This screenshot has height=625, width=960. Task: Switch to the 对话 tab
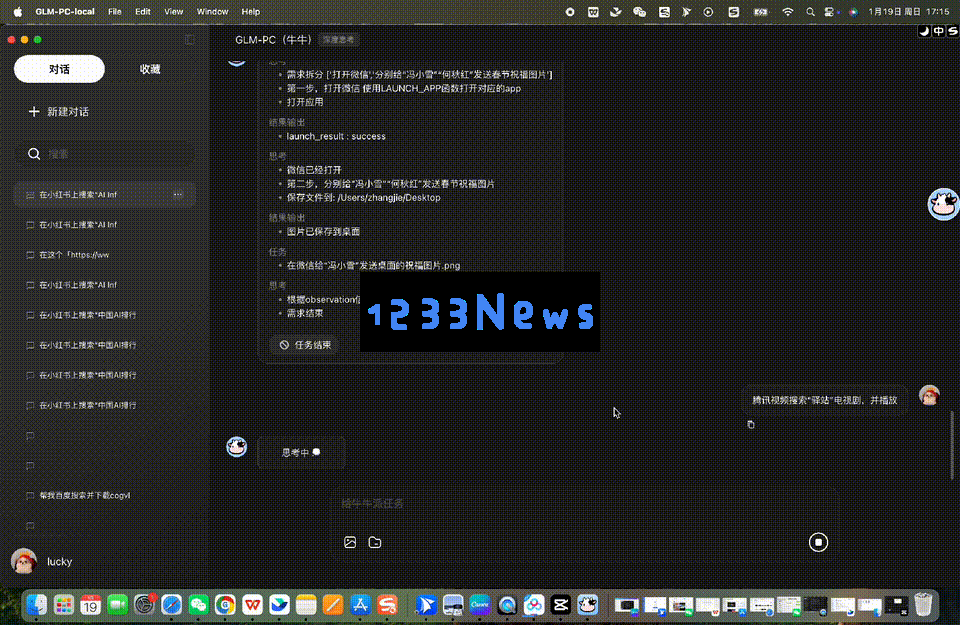pyautogui.click(x=59, y=69)
